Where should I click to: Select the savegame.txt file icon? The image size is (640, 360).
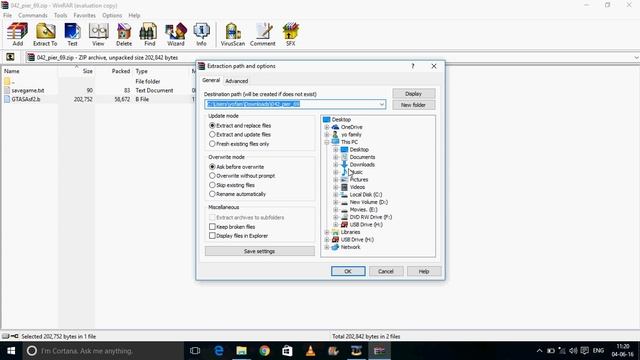pyautogui.click(x=7, y=90)
